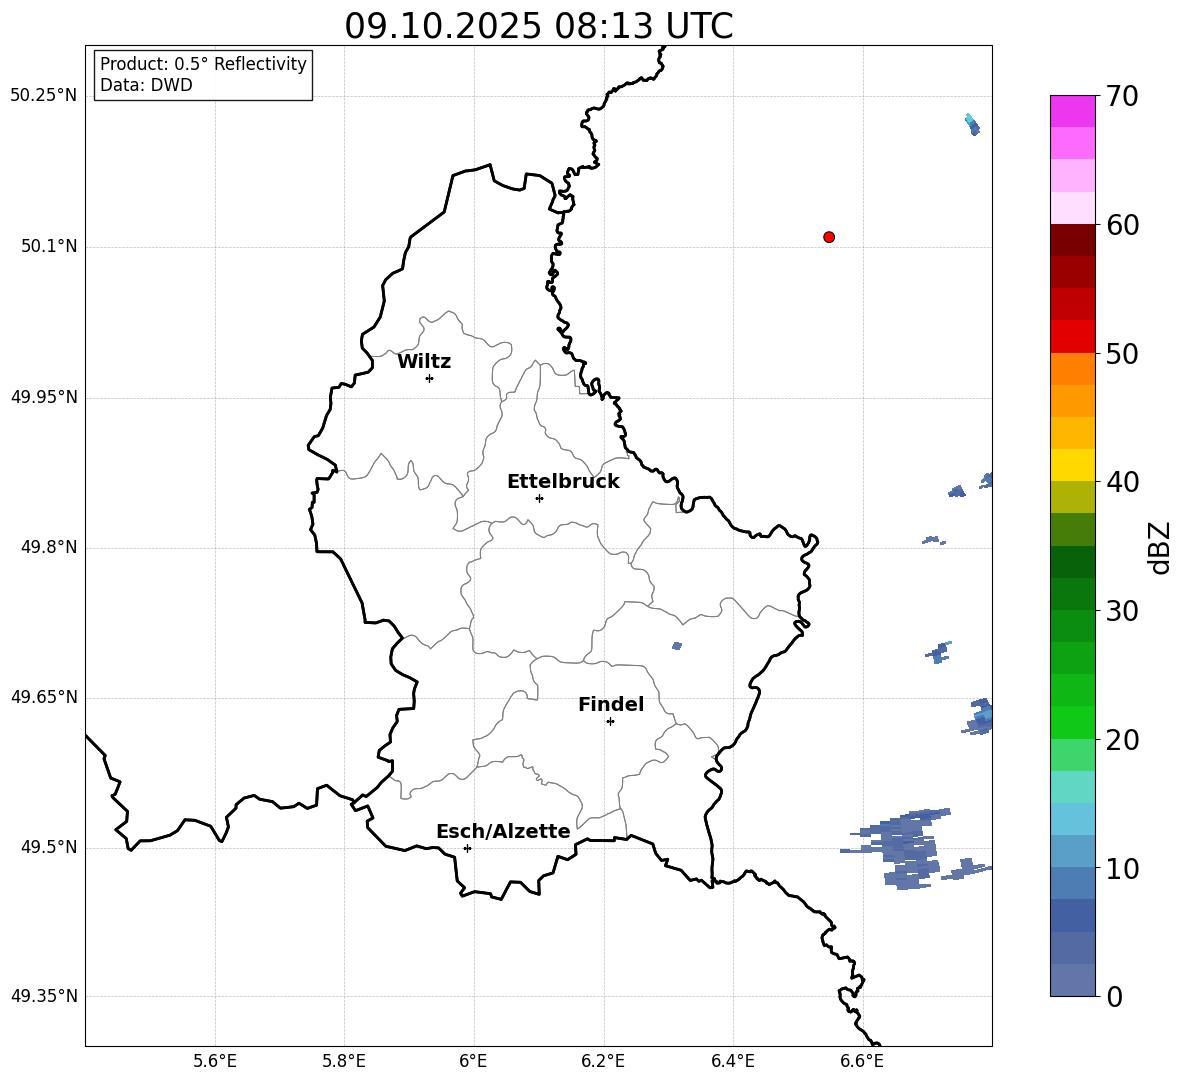Viewport: 1184px width, 1081px height.
Task: Click the red radar site dot
Action: coord(828,237)
